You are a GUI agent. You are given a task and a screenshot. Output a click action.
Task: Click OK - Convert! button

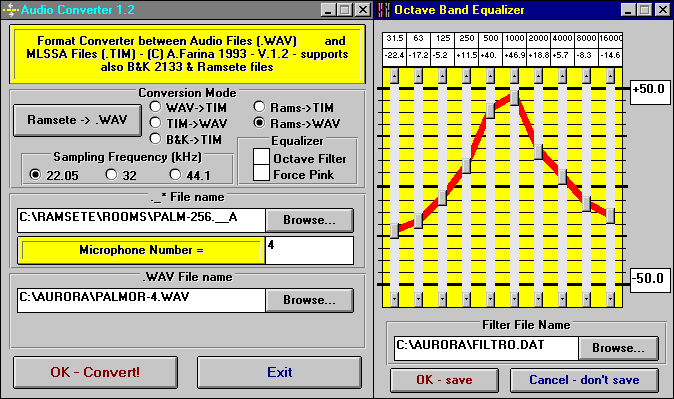[x=95, y=372]
